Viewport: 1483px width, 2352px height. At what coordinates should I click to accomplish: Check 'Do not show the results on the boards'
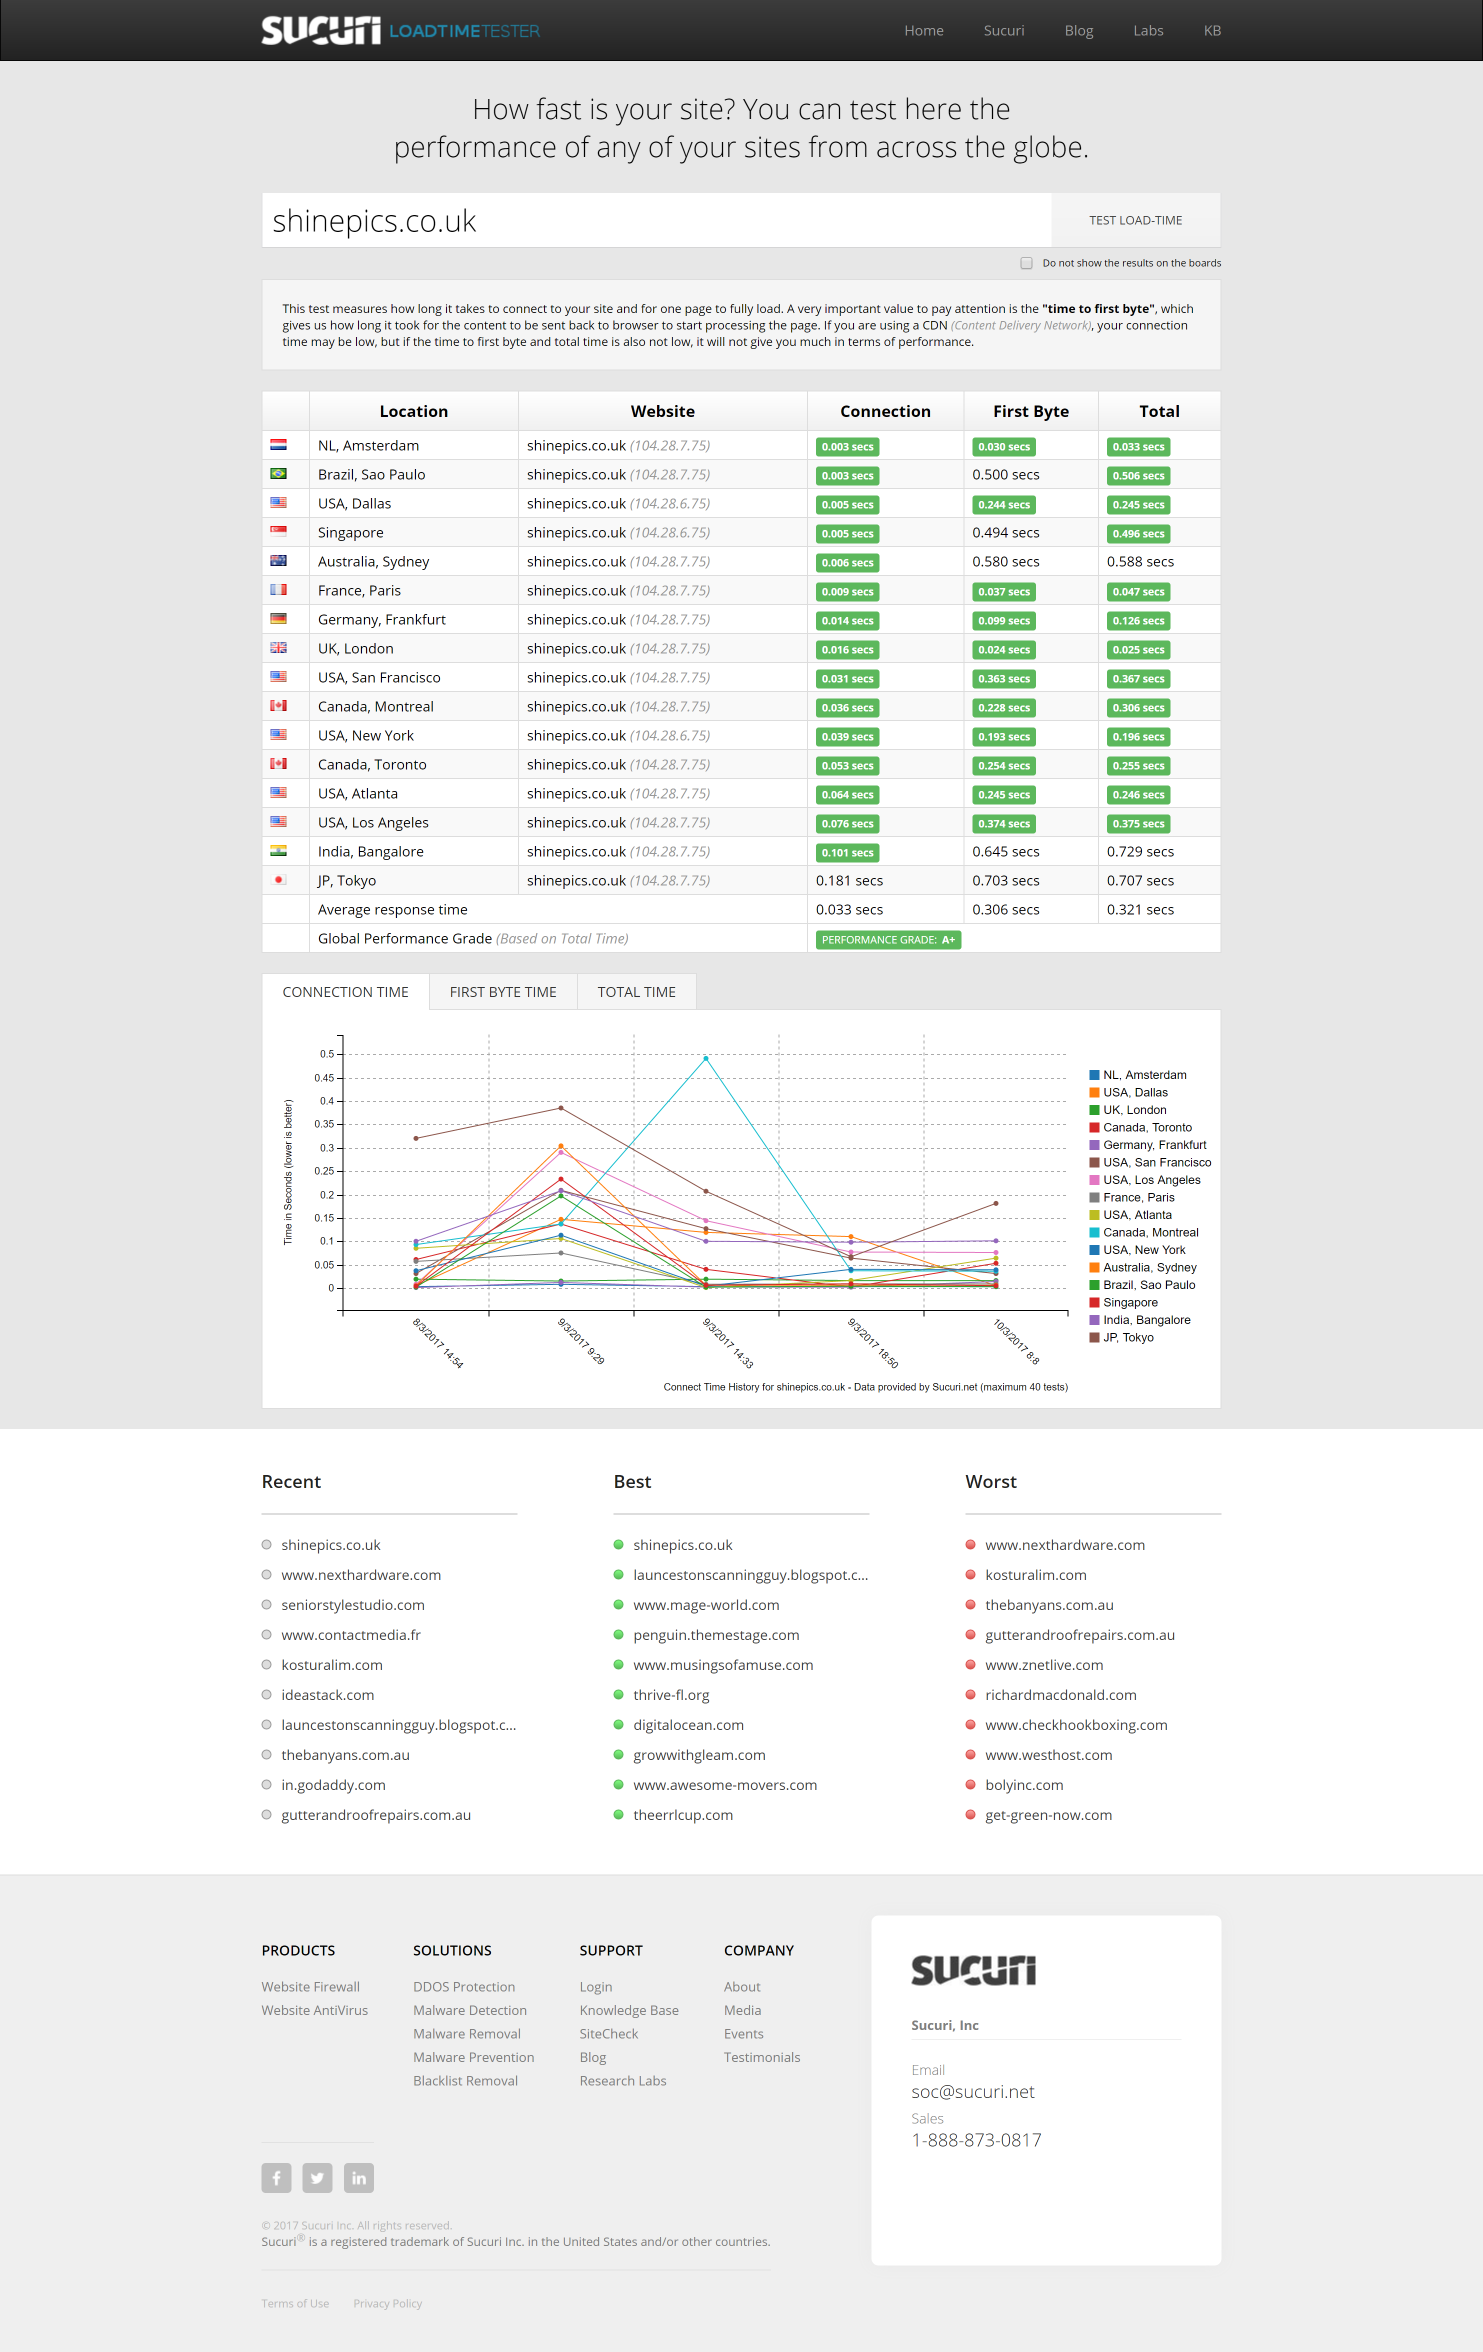click(1026, 263)
